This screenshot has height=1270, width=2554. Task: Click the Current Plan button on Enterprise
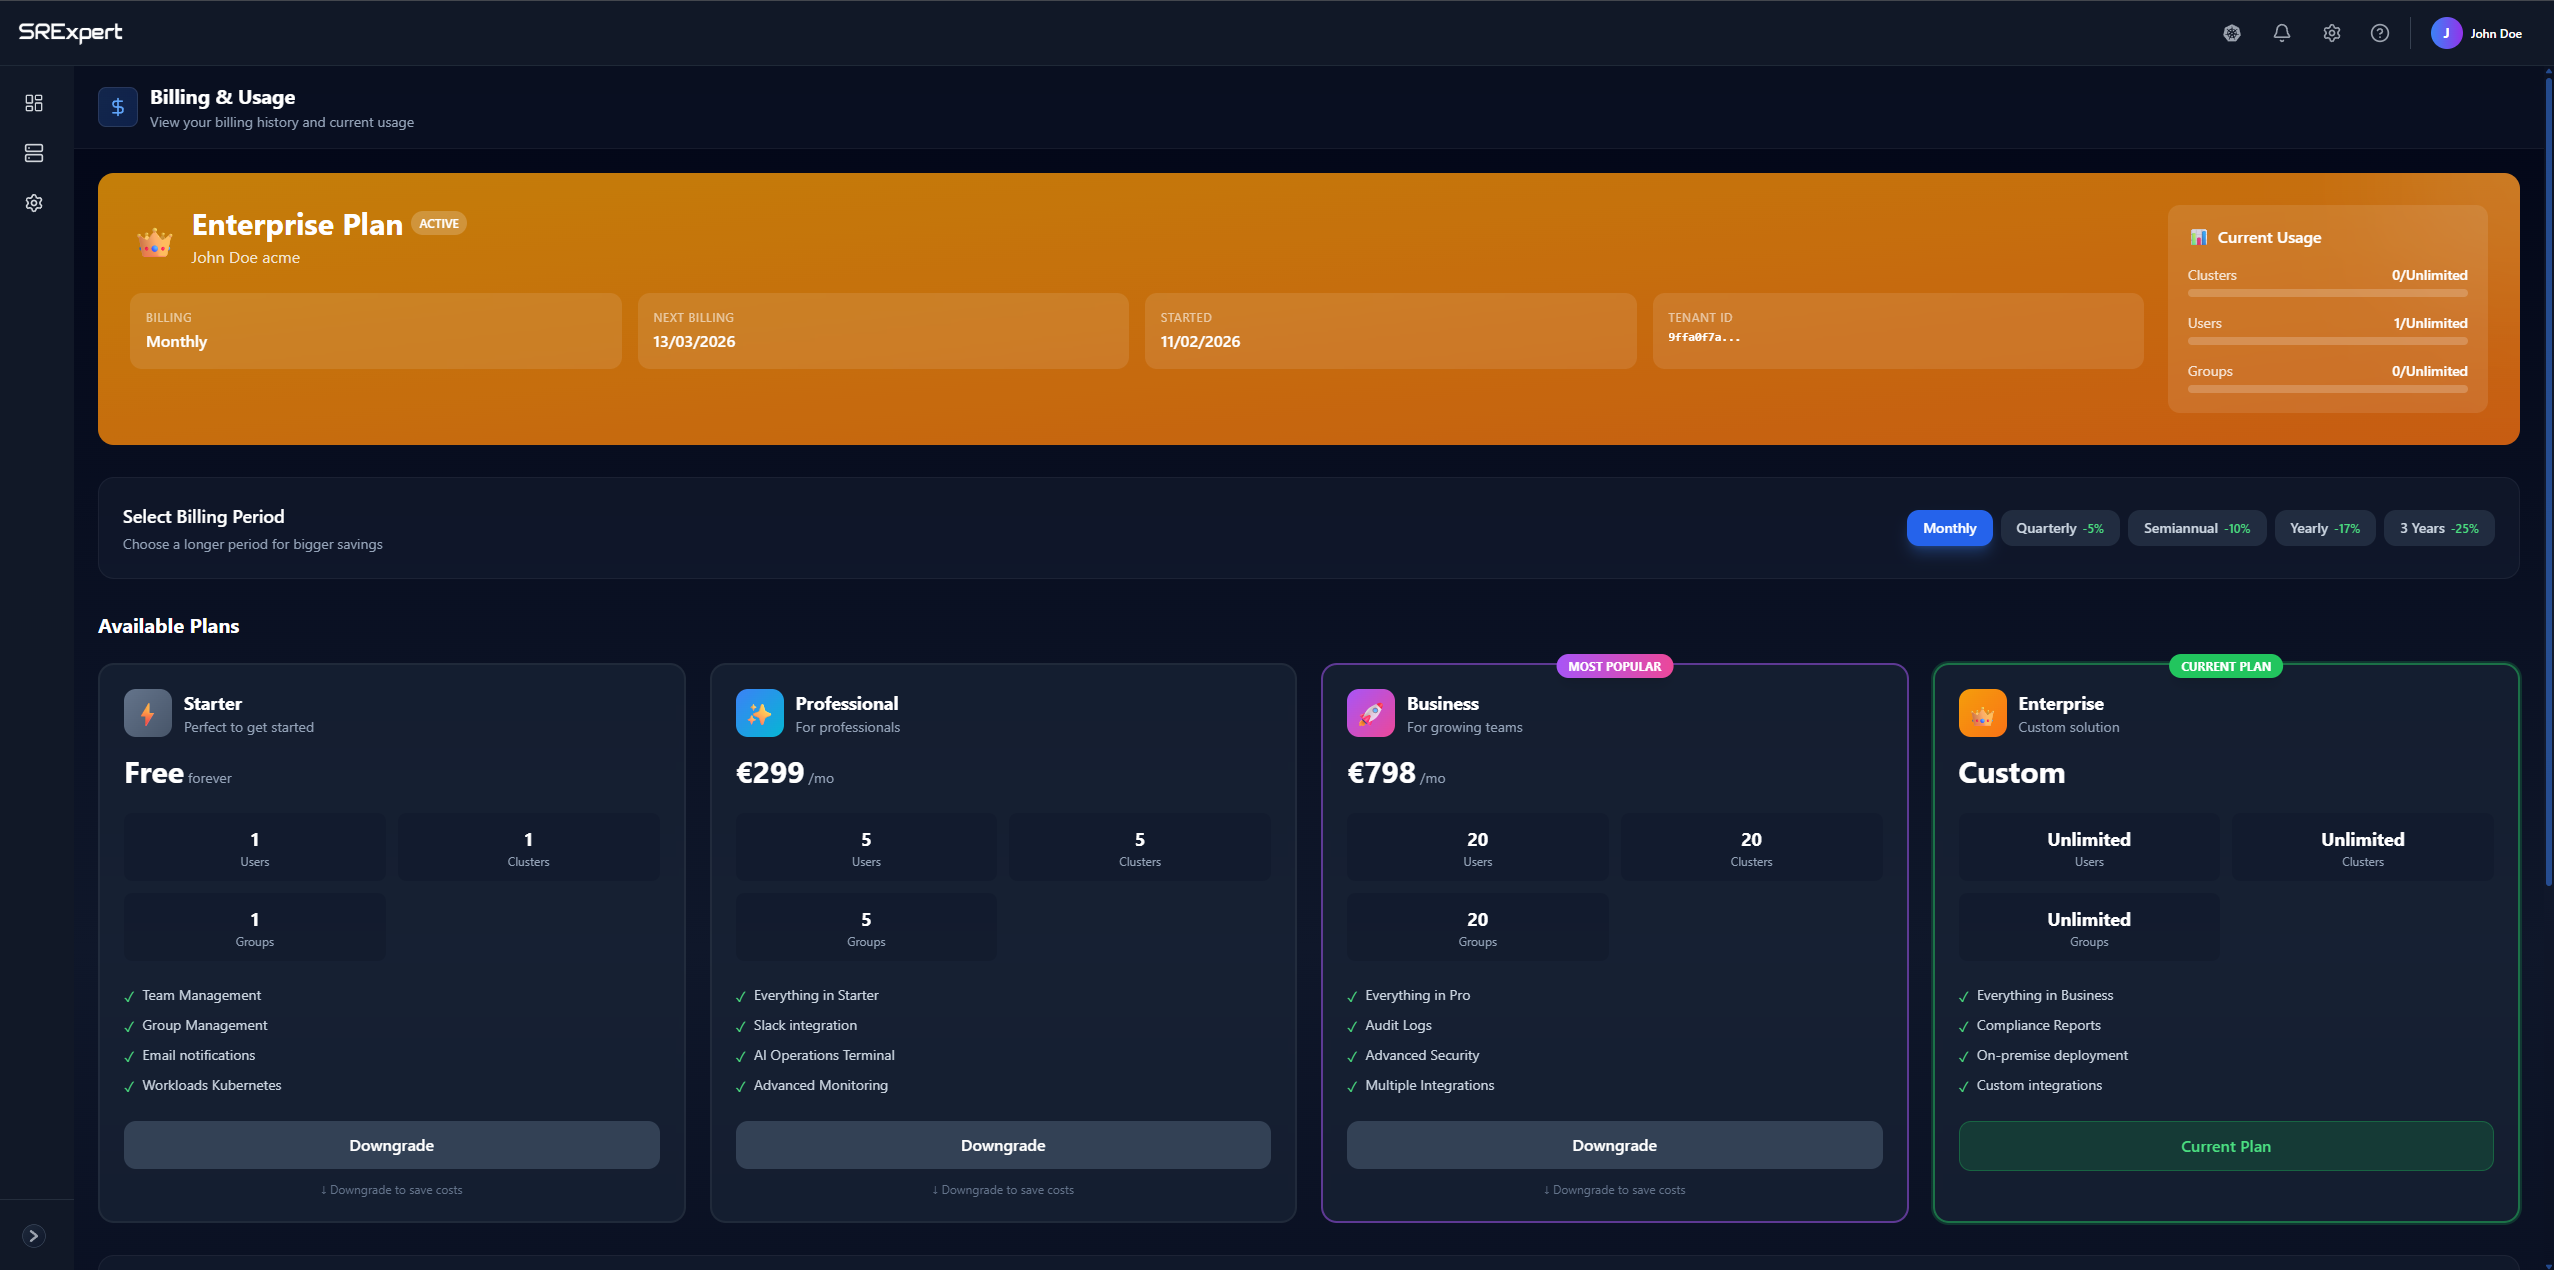click(x=2223, y=1146)
